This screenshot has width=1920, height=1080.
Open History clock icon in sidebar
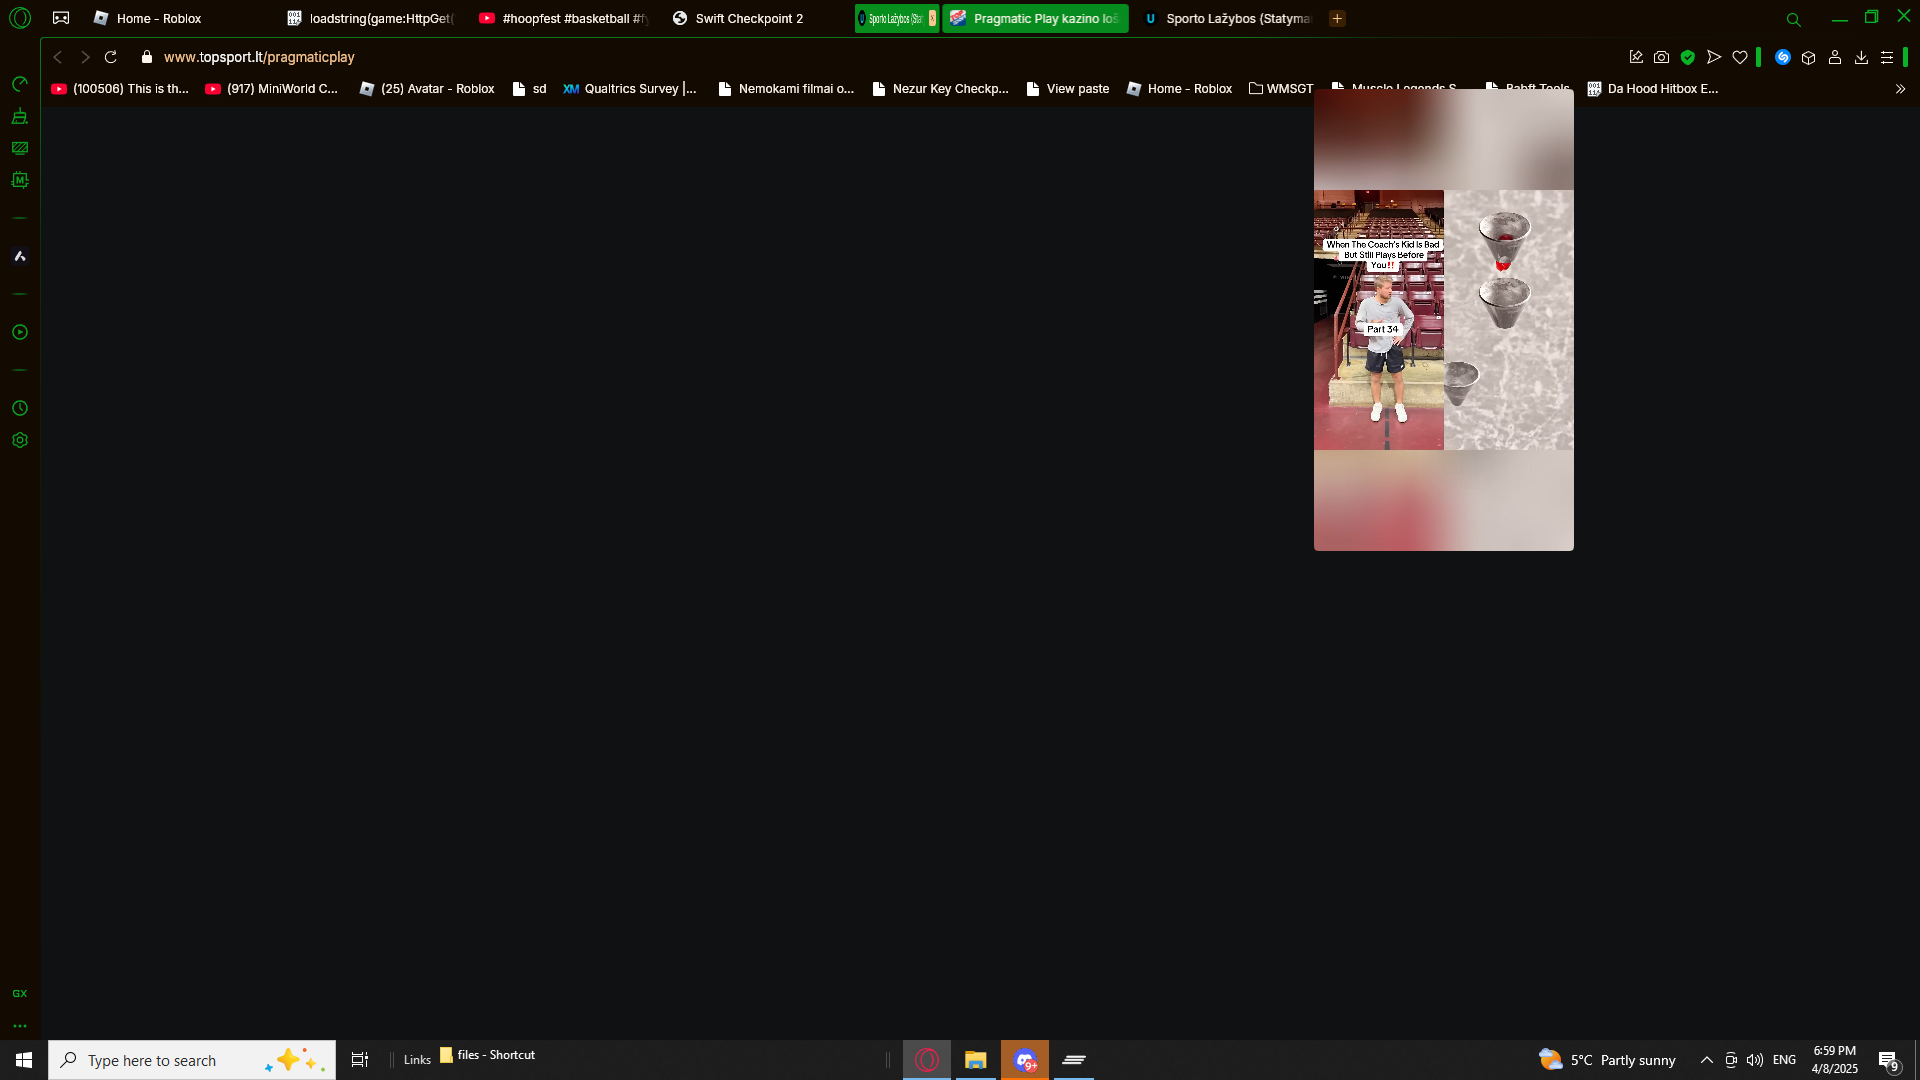[x=19, y=408]
